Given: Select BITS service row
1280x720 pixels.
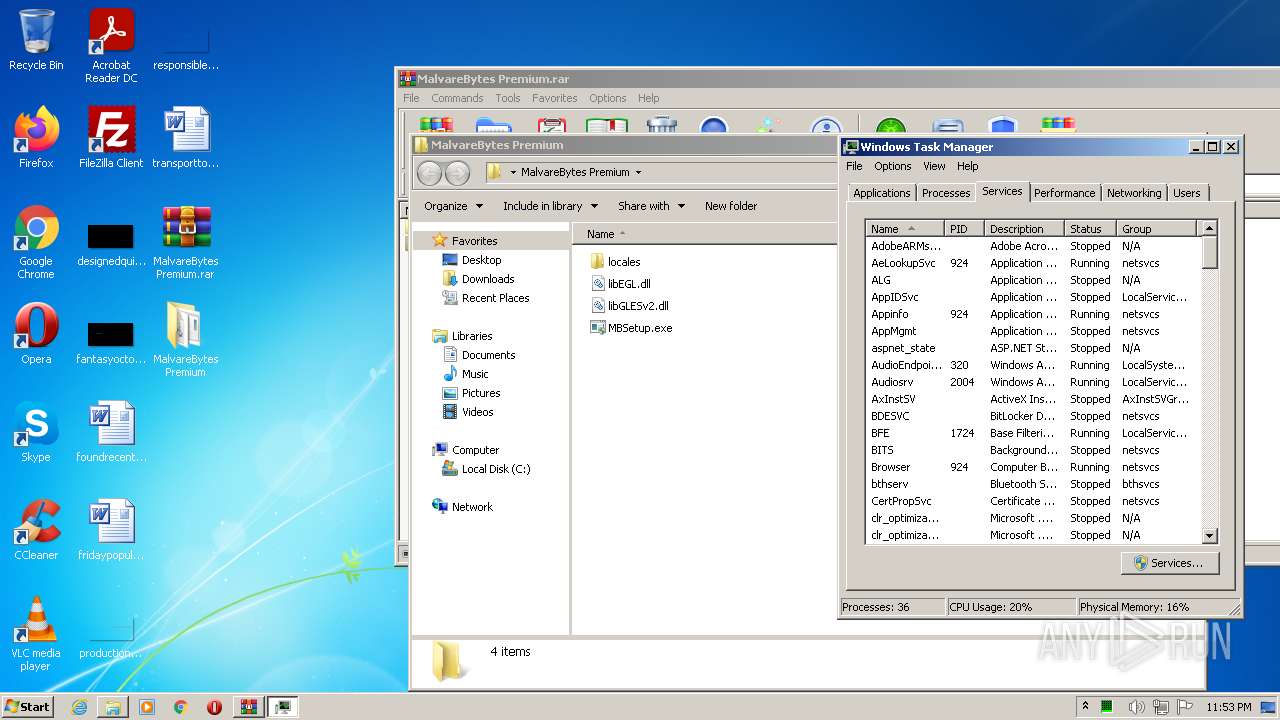Looking at the screenshot, I should (x=1033, y=450).
